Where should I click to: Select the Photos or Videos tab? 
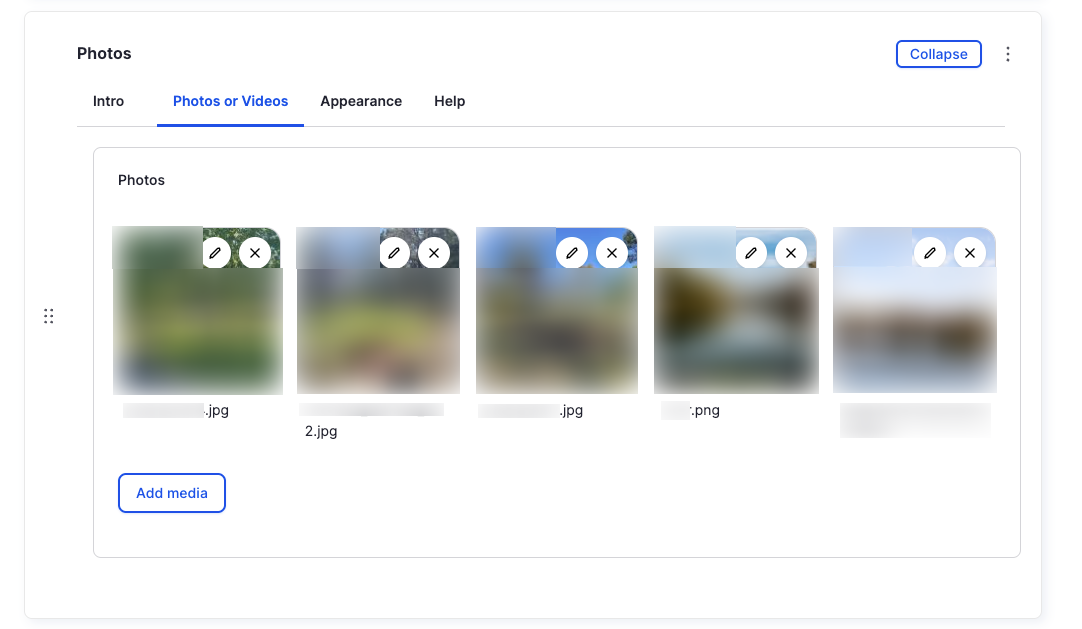click(230, 101)
